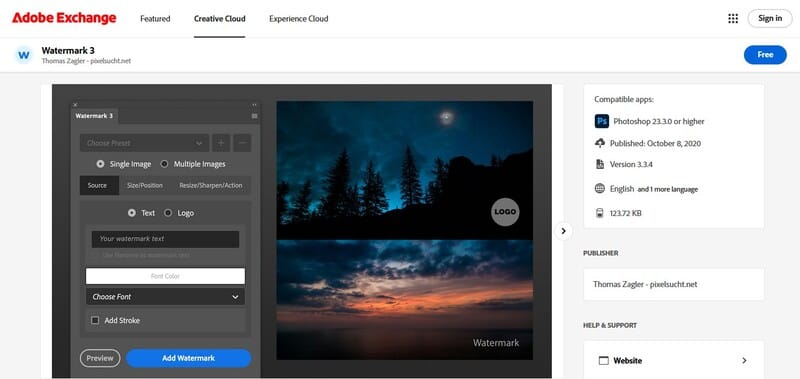
Task: Select the Multiple Images radio button
Action: pyautogui.click(x=164, y=164)
